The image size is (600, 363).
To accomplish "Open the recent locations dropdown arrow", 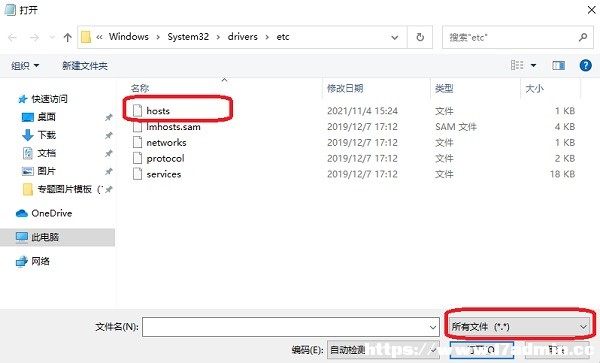I will coord(52,37).
